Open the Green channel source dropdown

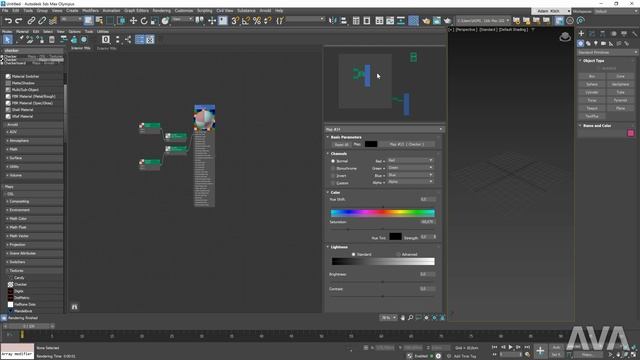(410, 168)
